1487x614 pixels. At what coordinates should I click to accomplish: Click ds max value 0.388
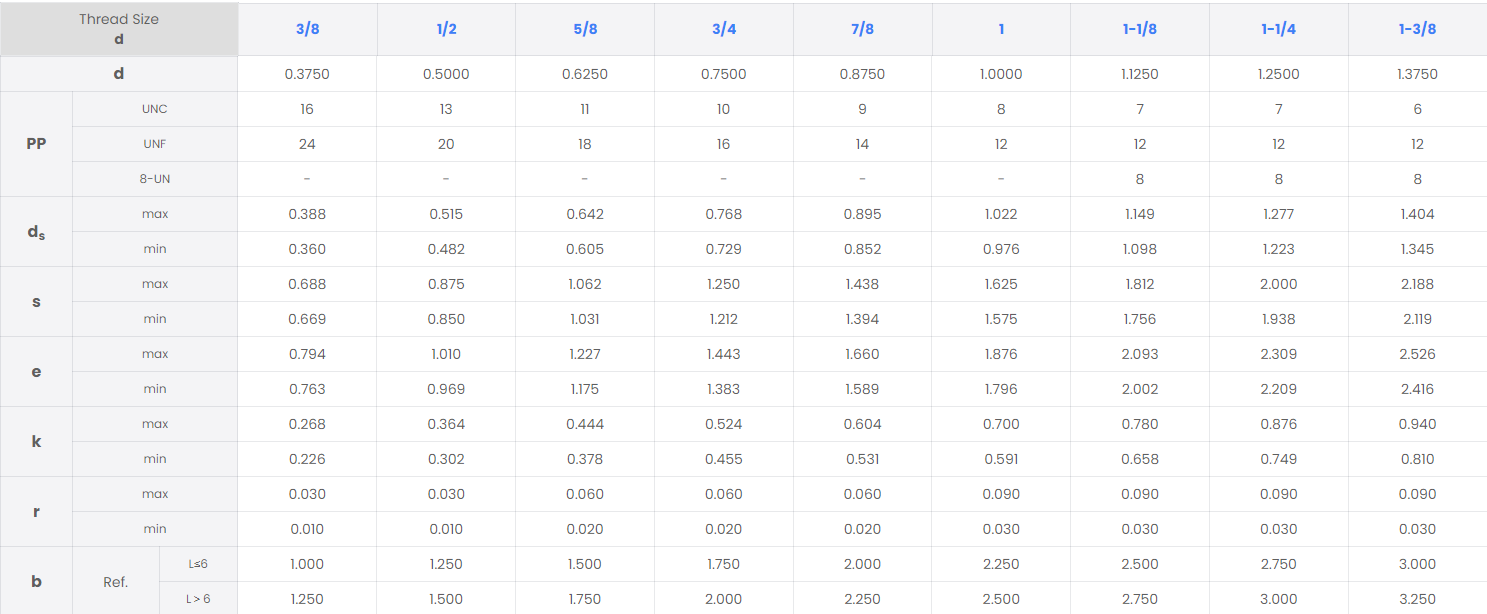[307, 214]
